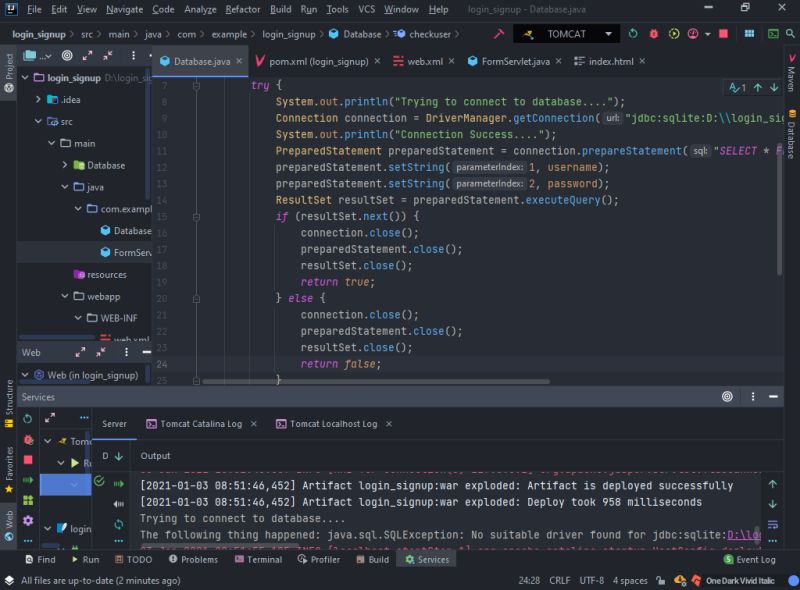This screenshot has width=800, height=590.
Task: Collapse the src folder in Project tree
Action: [40, 123]
